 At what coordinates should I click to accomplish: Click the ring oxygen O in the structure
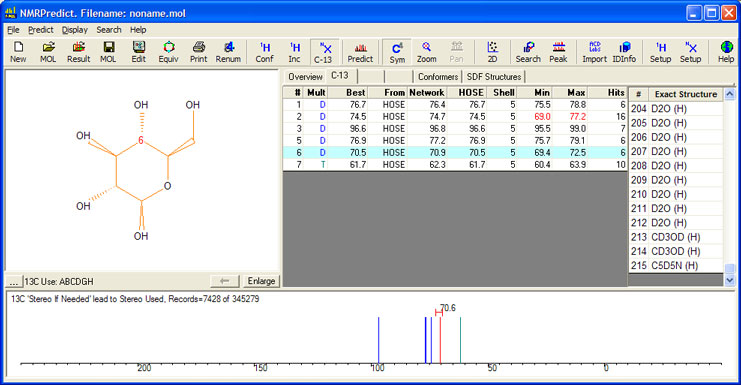pos(167,186)
